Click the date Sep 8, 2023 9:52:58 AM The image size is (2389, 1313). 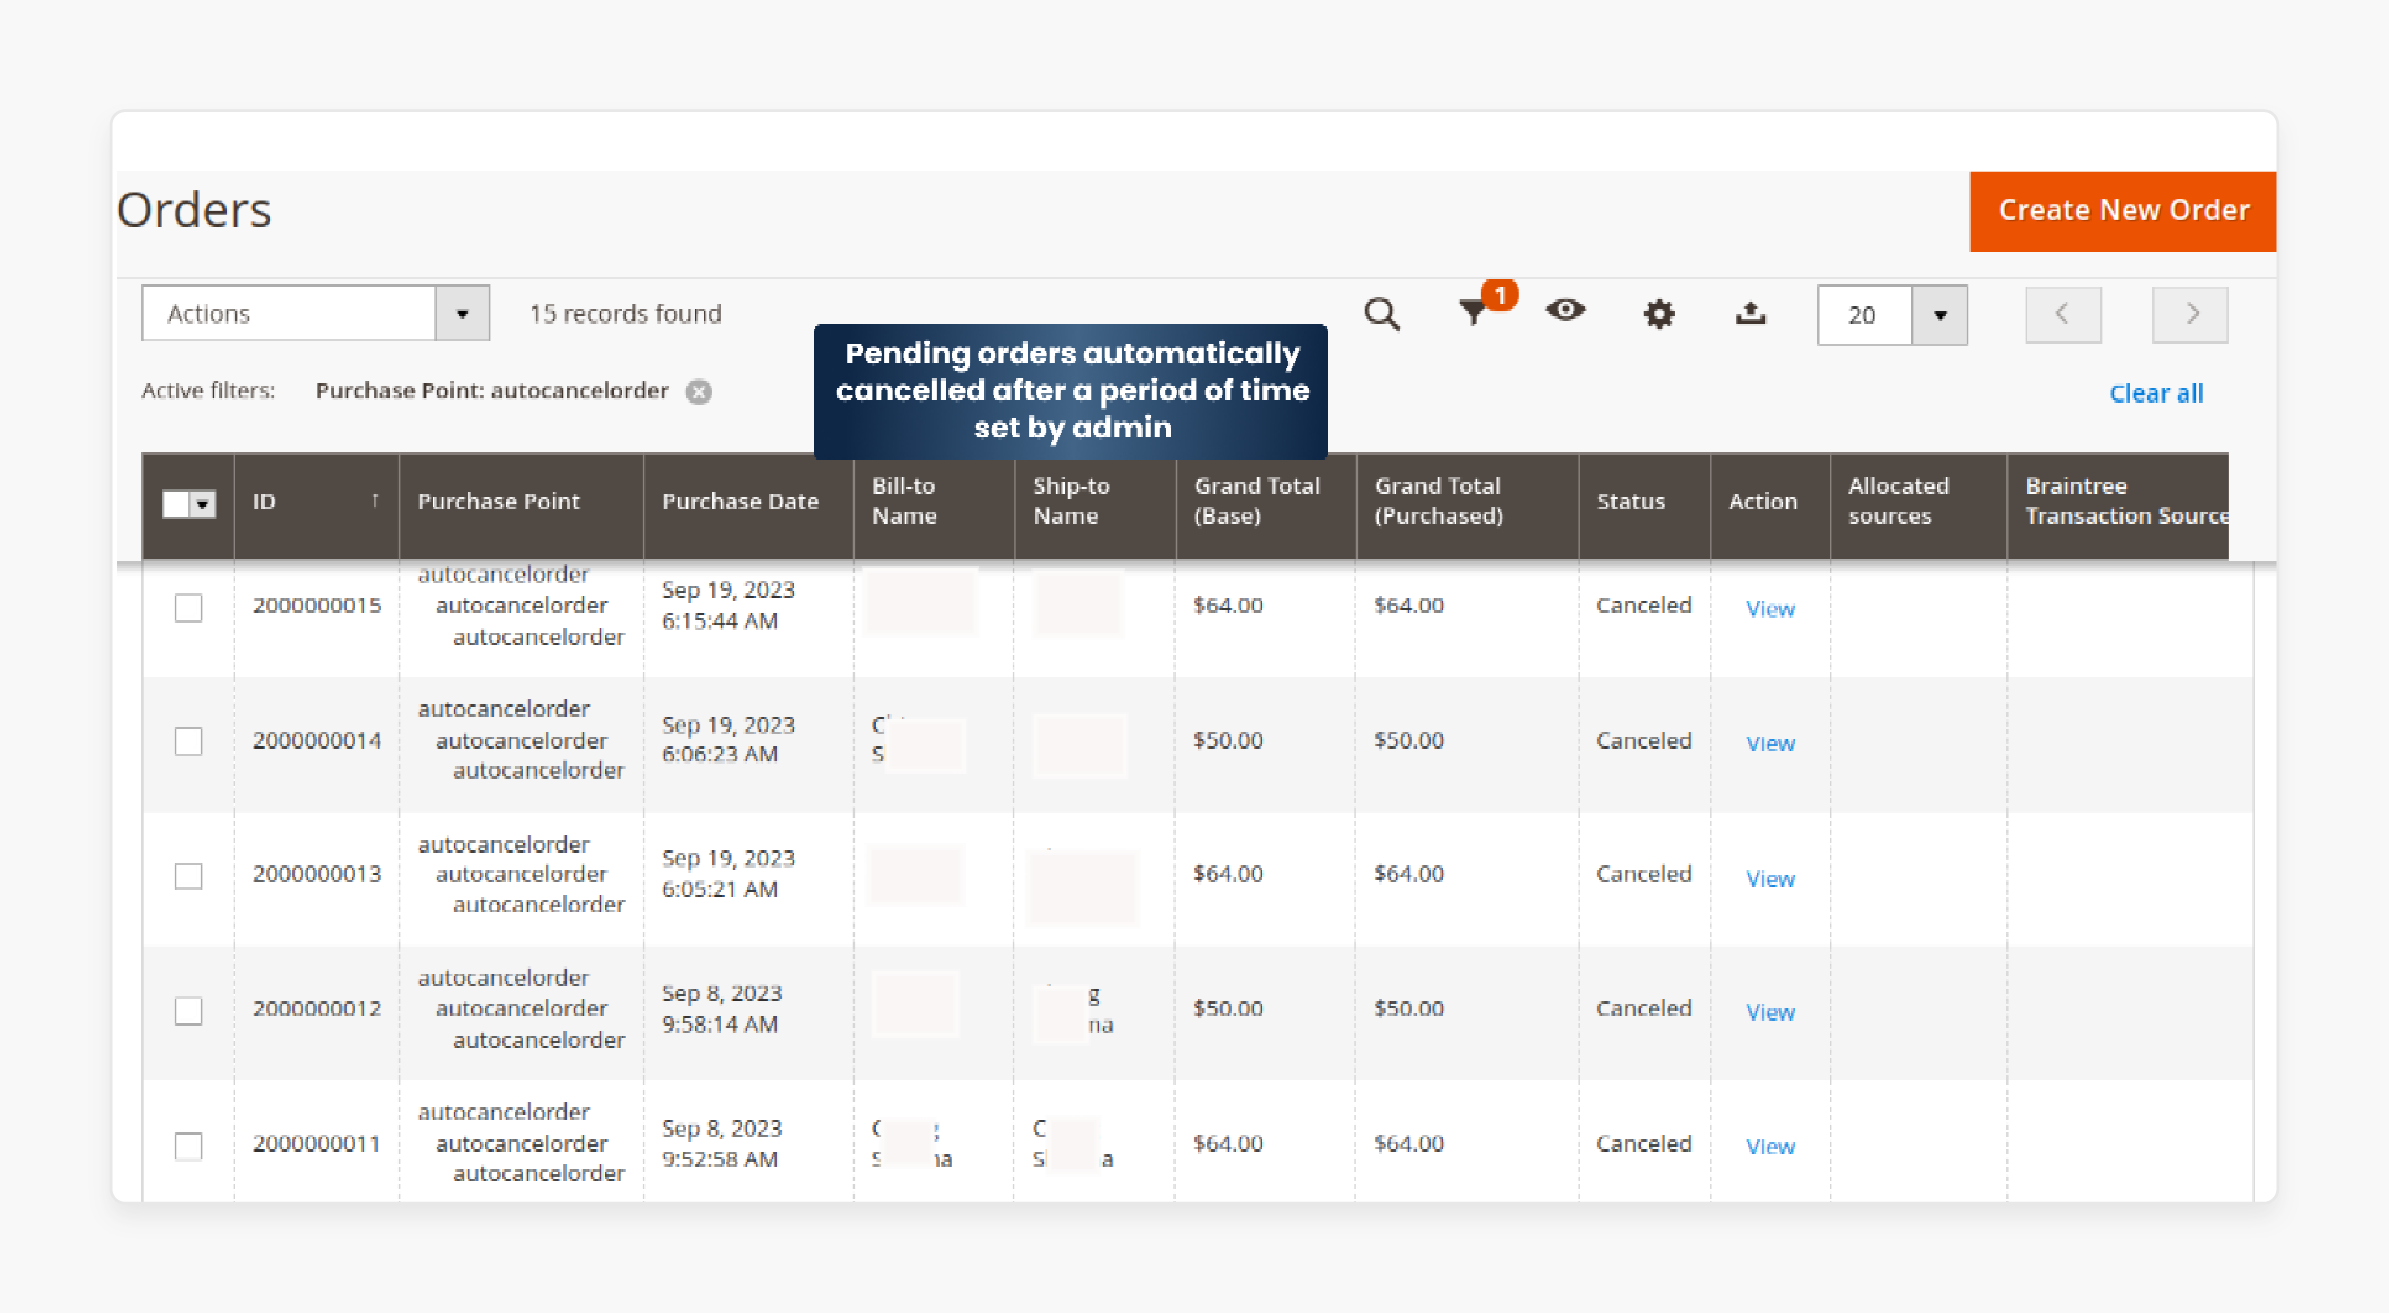pyautogui.click(x=722, y=1143)
